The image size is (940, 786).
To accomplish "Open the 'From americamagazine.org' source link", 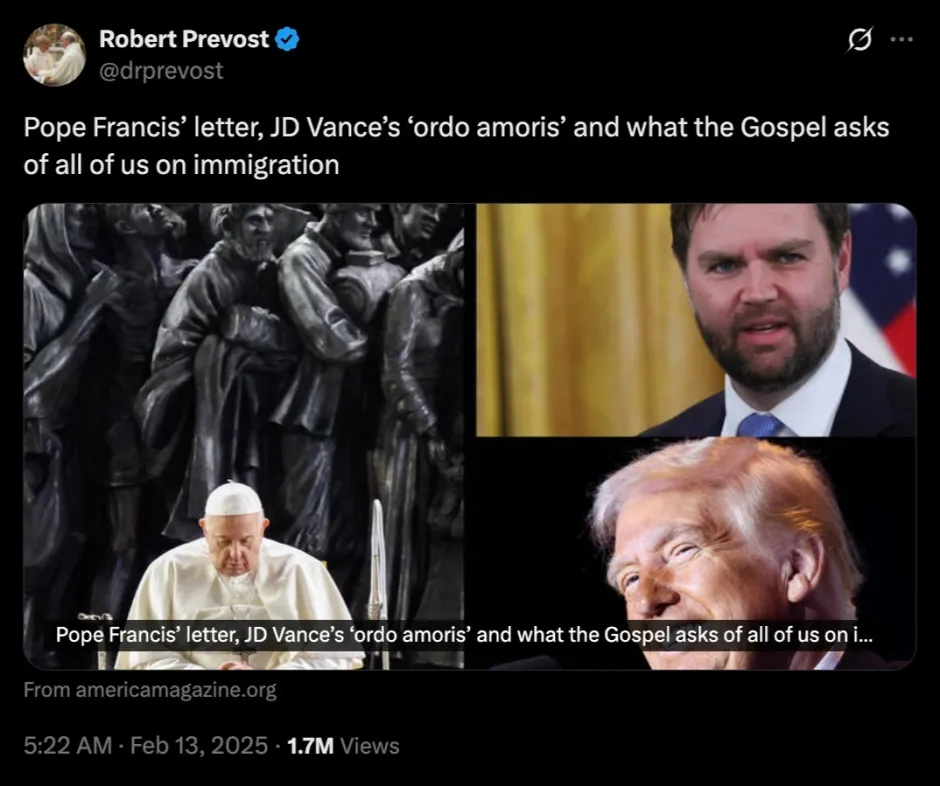I will click(150, 690).
